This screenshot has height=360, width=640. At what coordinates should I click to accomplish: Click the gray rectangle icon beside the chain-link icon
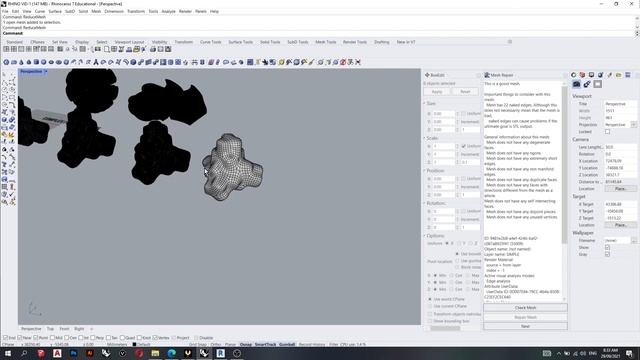pyautogui.click(x=598, y=84)
